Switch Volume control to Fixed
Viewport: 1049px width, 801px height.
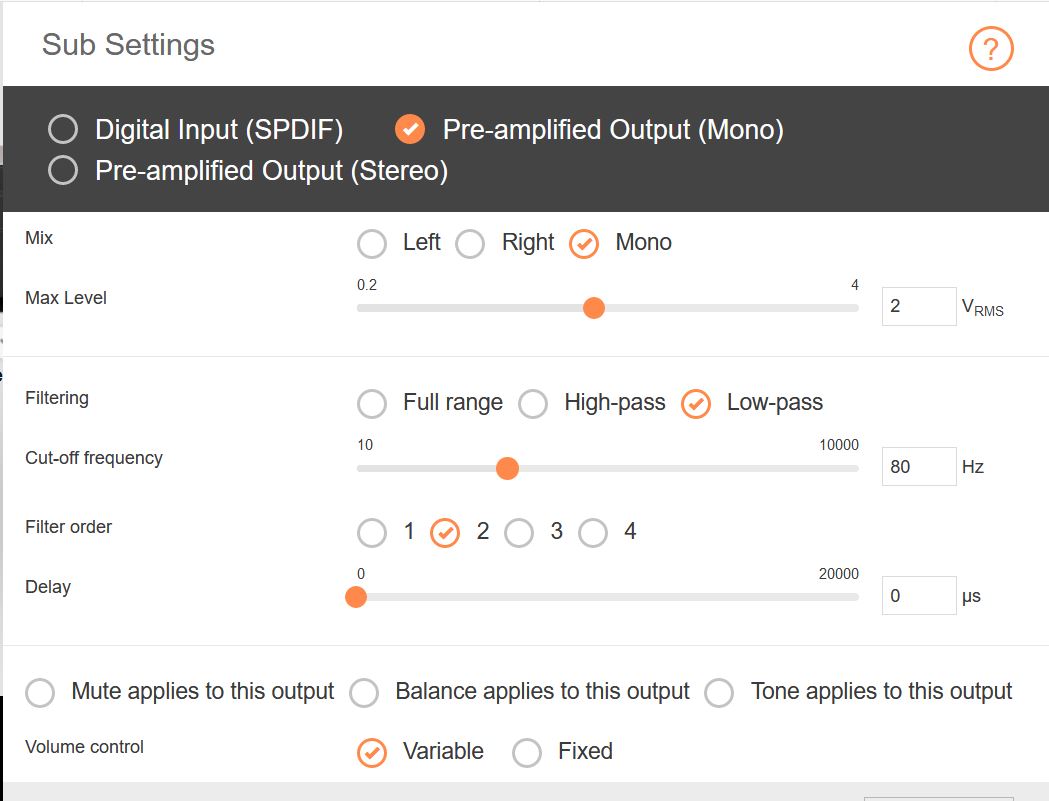(527, 753)
